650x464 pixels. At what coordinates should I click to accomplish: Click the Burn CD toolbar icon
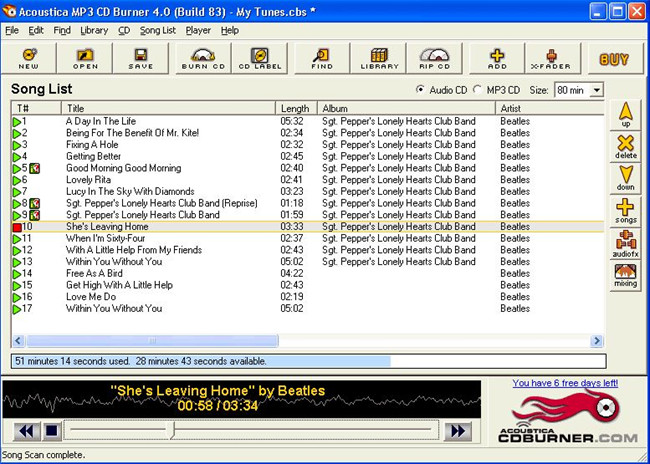[203, 58]
